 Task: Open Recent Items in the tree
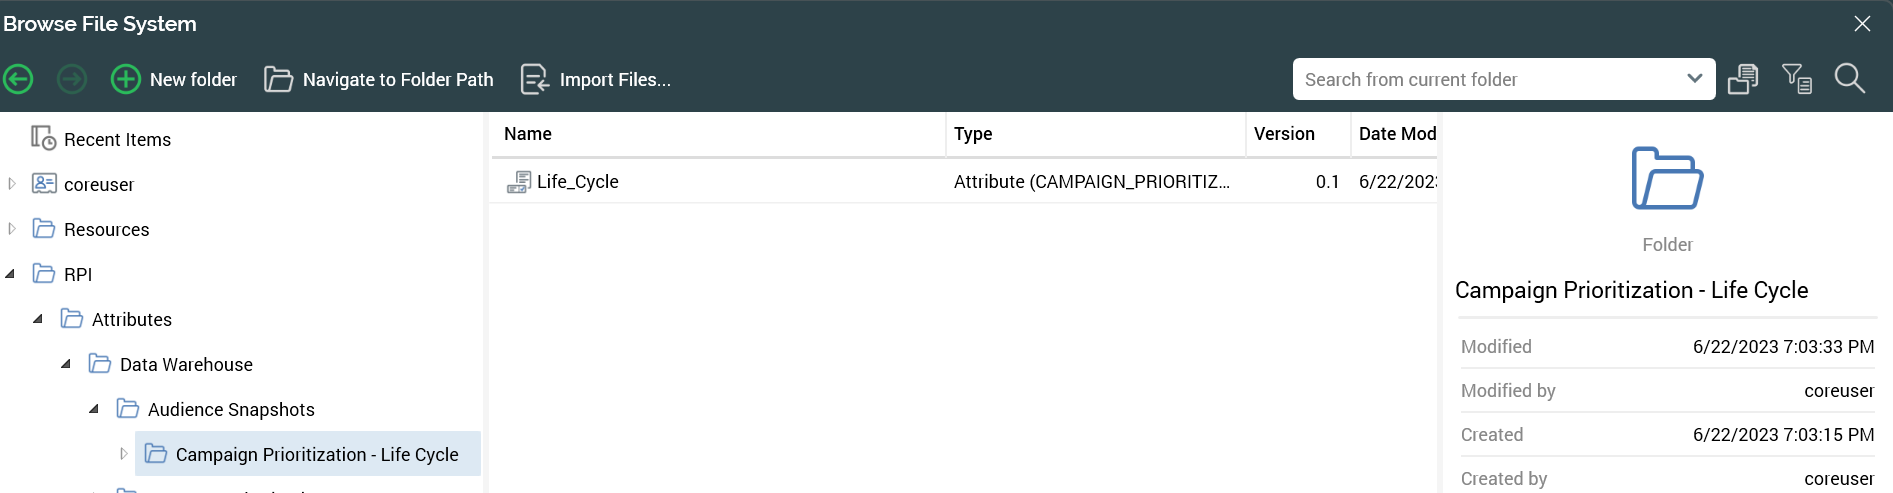click(117, 140)
